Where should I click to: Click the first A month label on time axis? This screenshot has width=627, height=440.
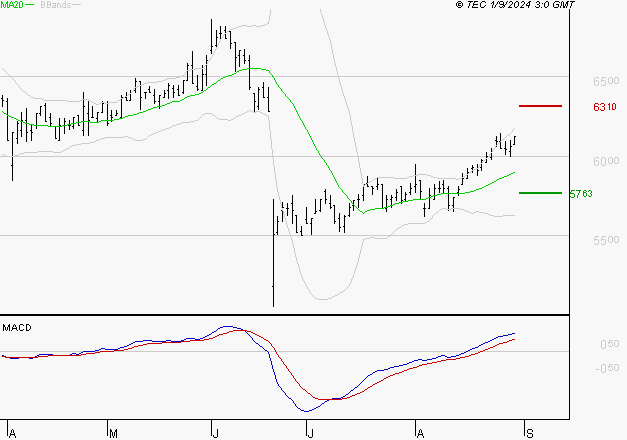(x=12, y=434)
